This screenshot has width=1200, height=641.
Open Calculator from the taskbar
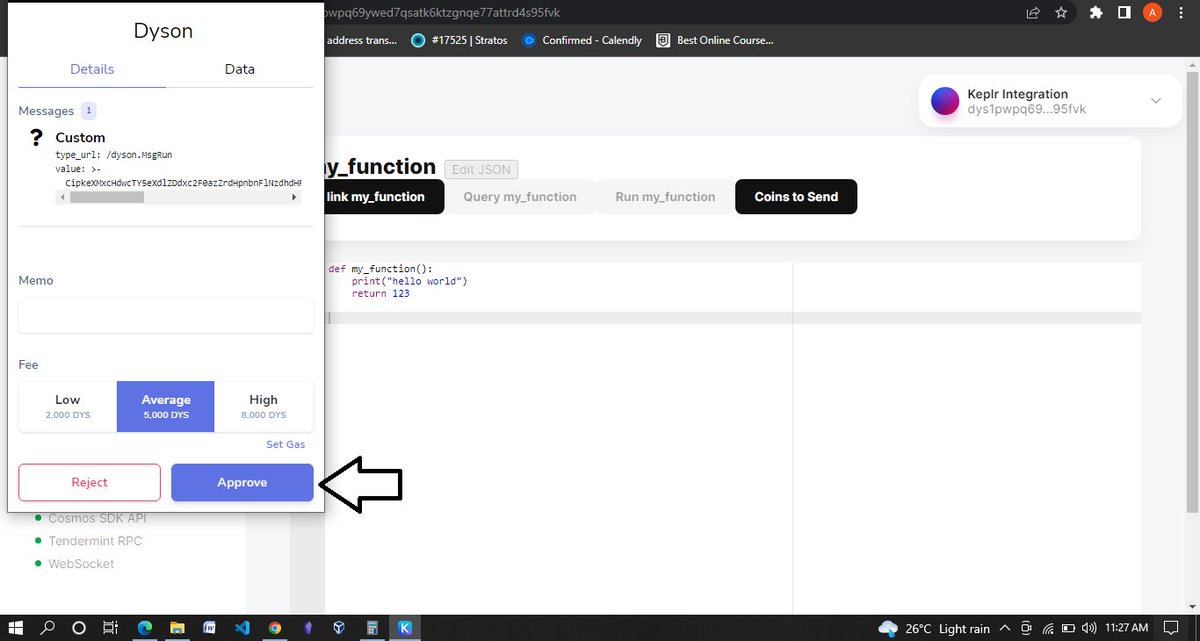click(372, 628)
